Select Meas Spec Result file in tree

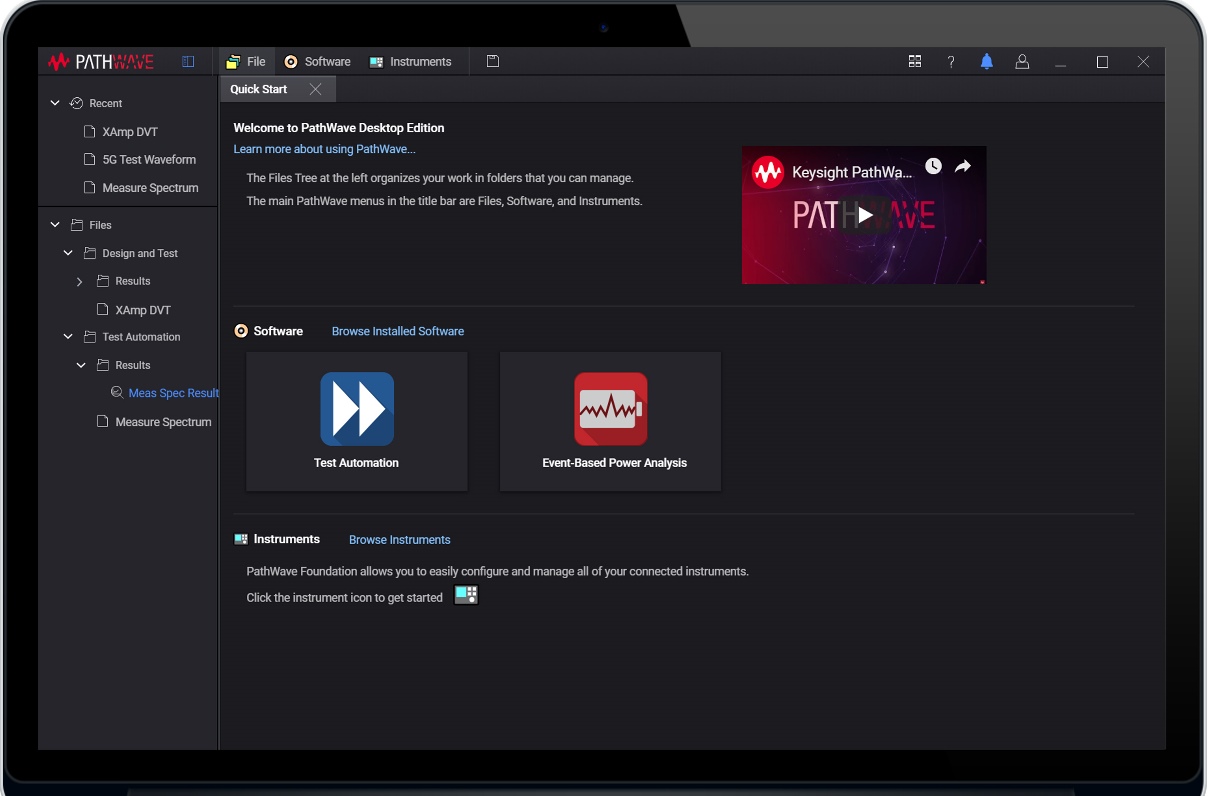173,393
